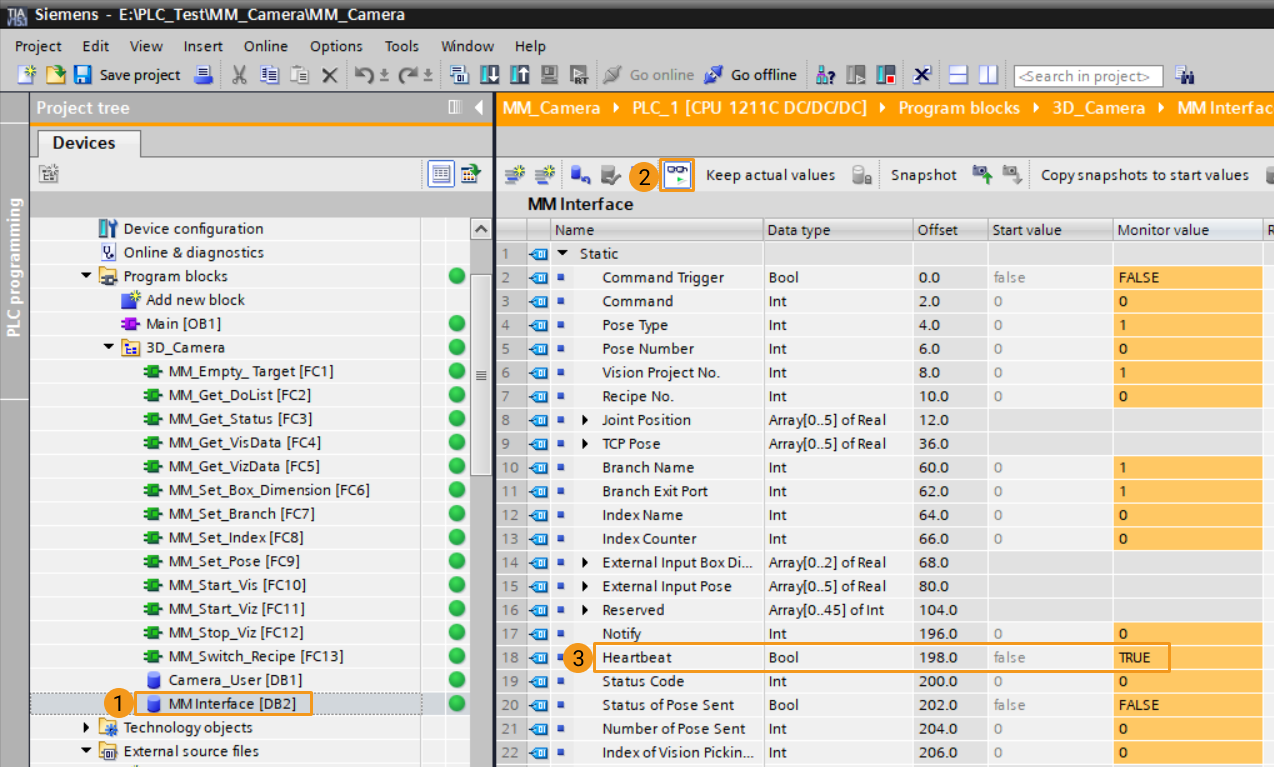
Task: Open the Online menu
Action: tap(265, 46)
